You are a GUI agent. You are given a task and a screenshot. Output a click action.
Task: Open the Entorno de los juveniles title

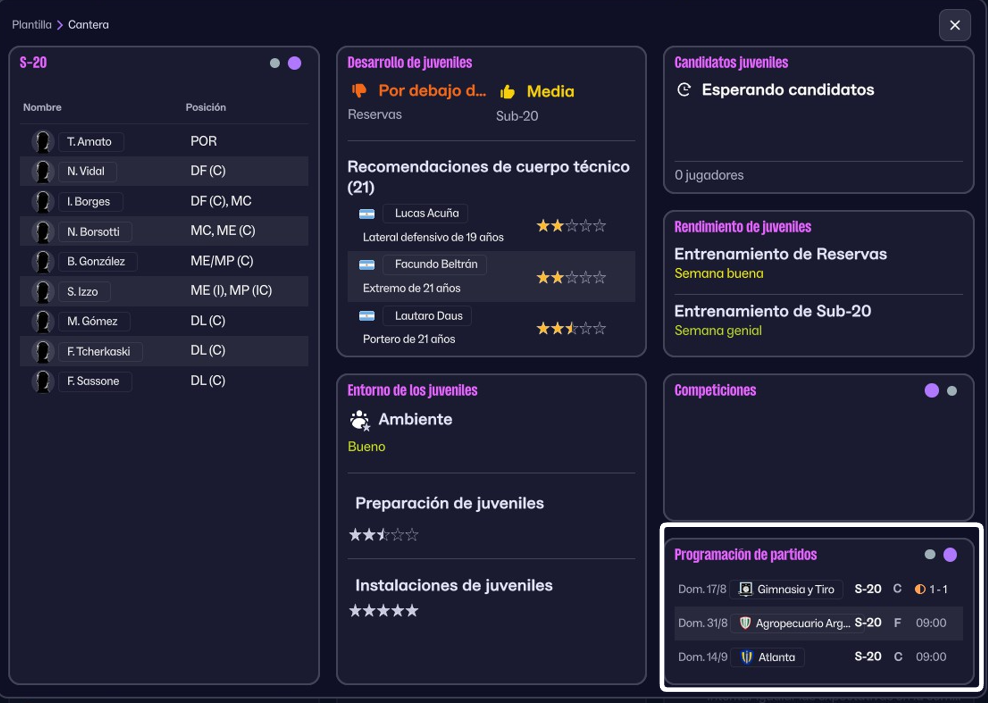(x=412, y=391)
